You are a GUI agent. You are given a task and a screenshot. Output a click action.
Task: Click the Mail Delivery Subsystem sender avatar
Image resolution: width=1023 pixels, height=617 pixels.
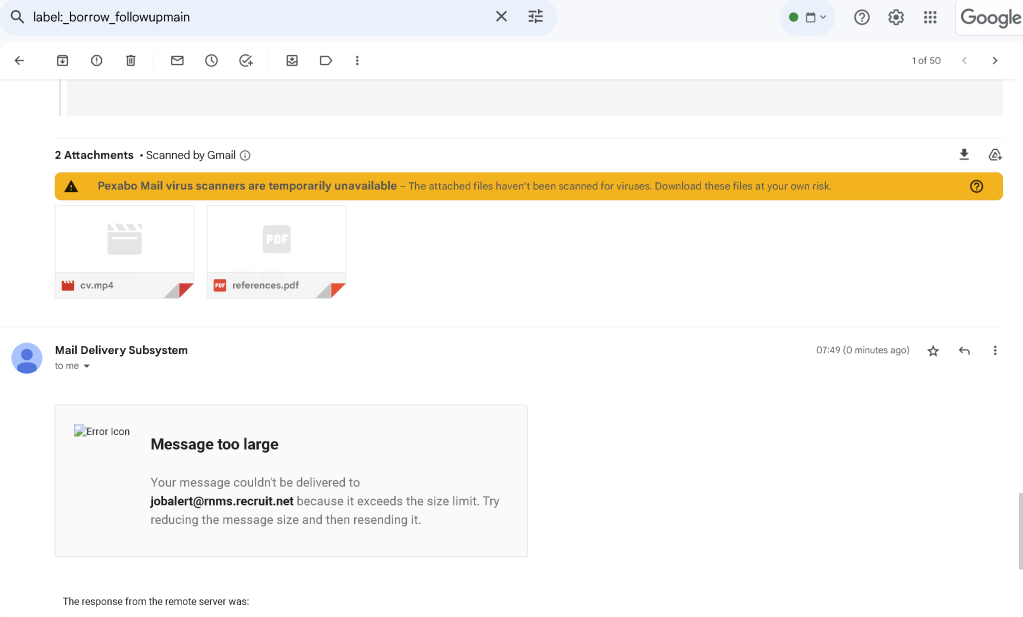pos(27,358)
